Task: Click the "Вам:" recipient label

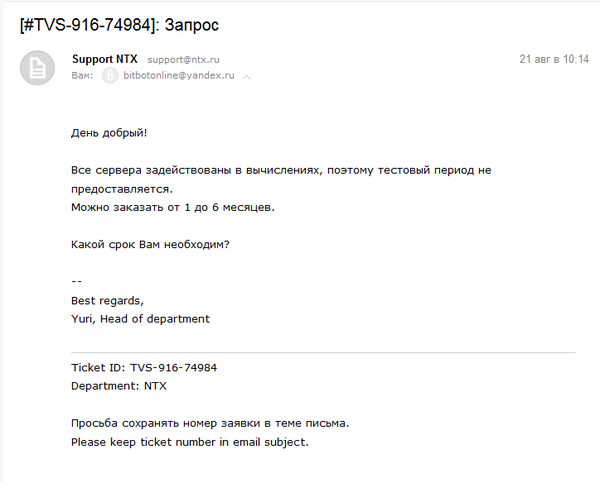Action: (82, 76)
